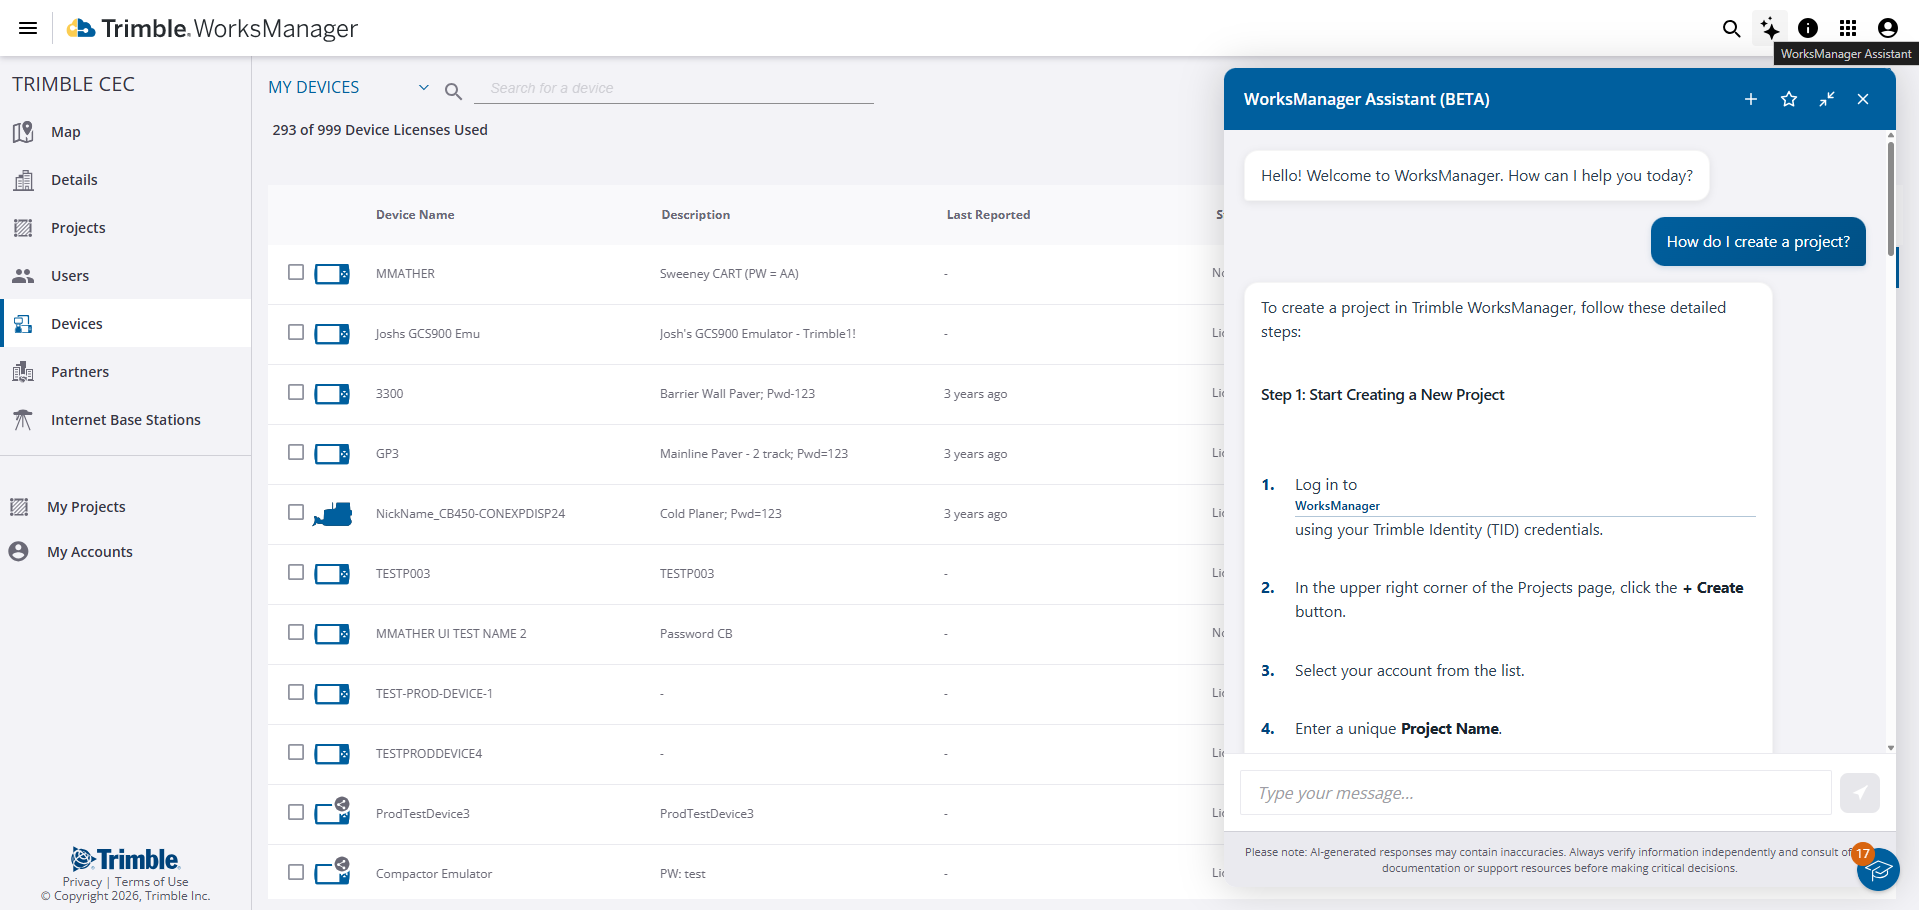Click the Joshs GCS900 Emu device icon
1919x910 pixels.
[332, 334]
